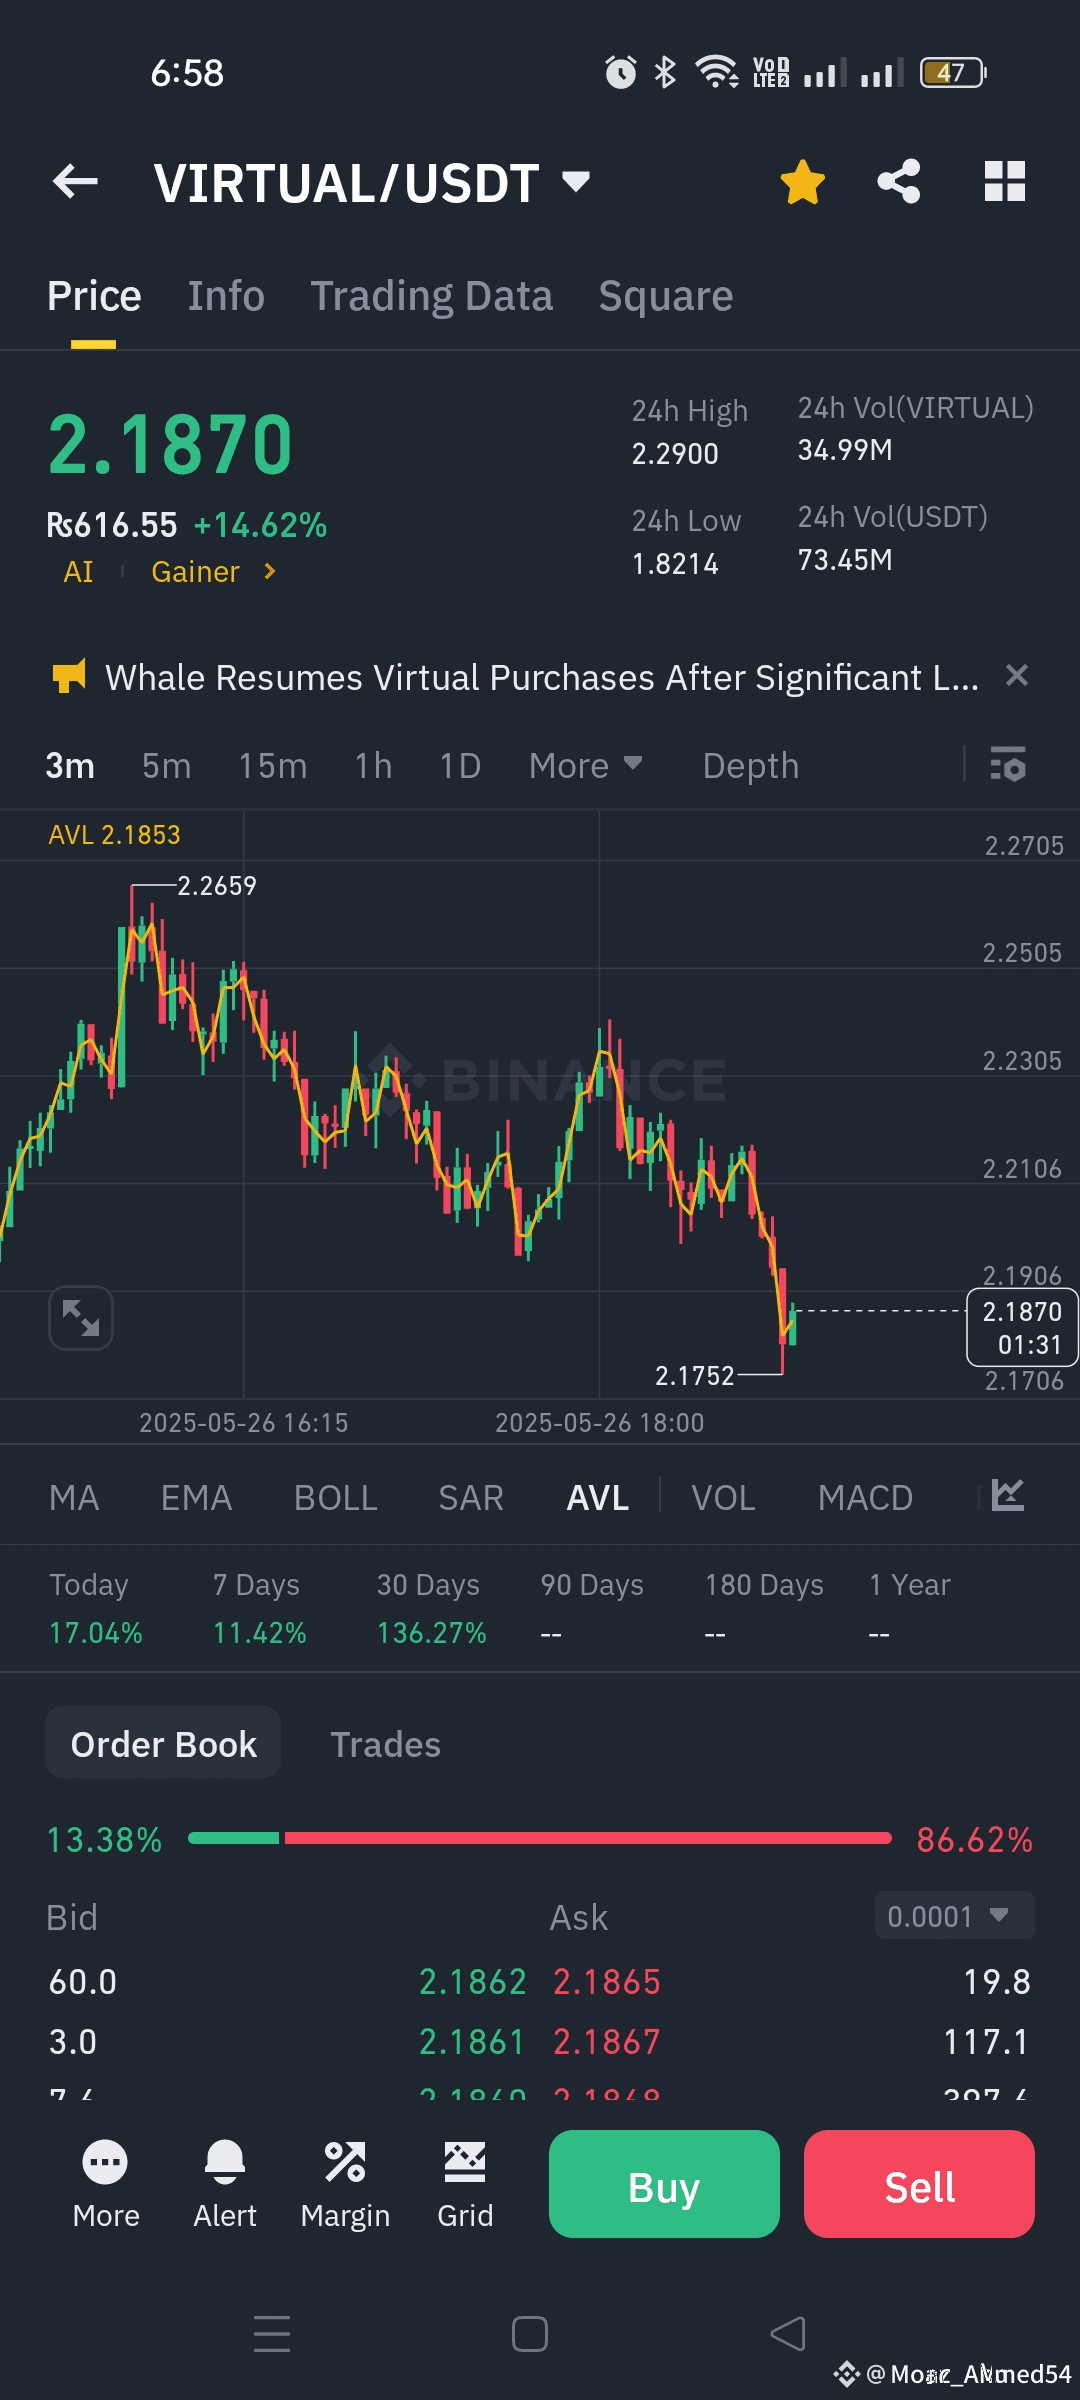This screenshot has height=2400, width=1080.
Task: Open the Square tab
Action: (665, 296)
